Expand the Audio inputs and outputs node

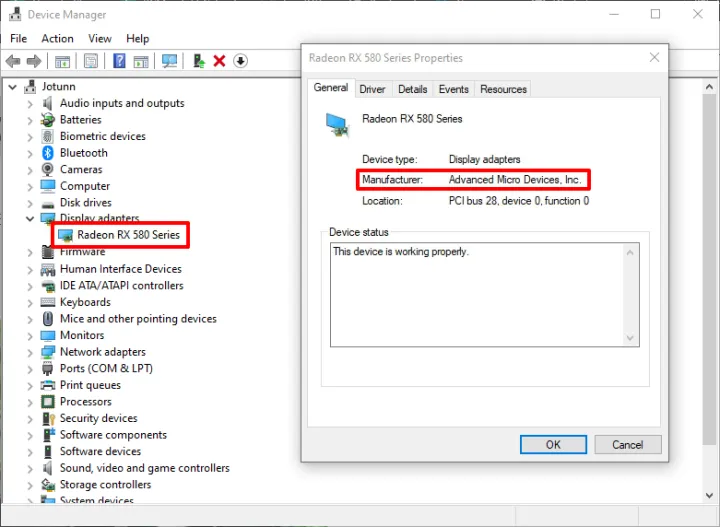tap(29, 103)
